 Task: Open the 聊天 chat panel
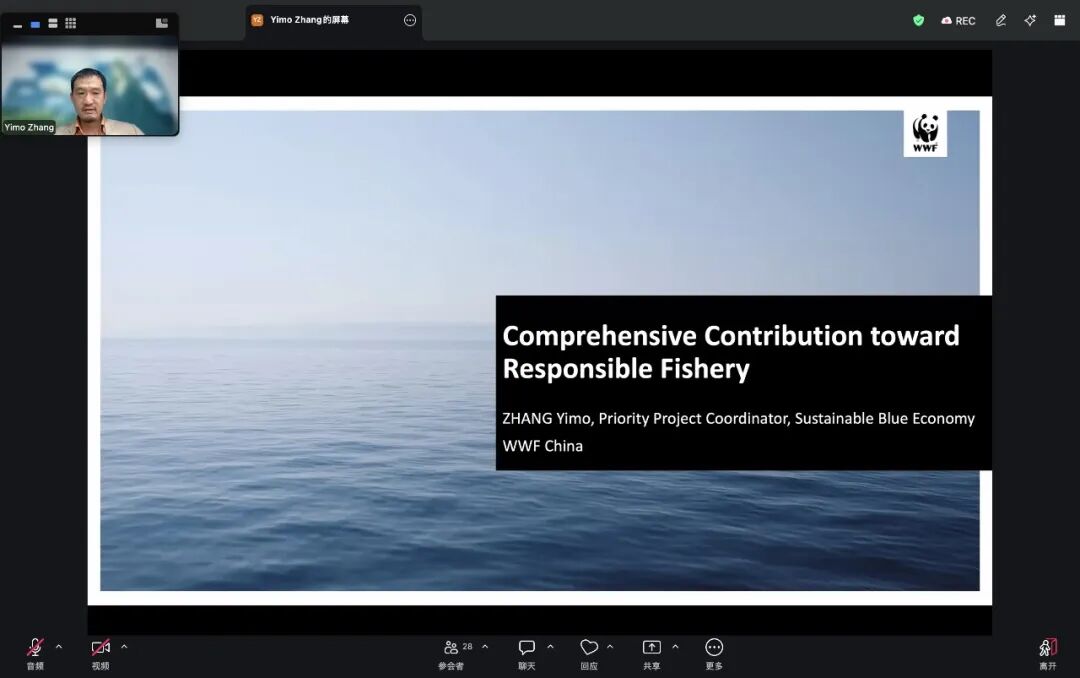(527, 655)
